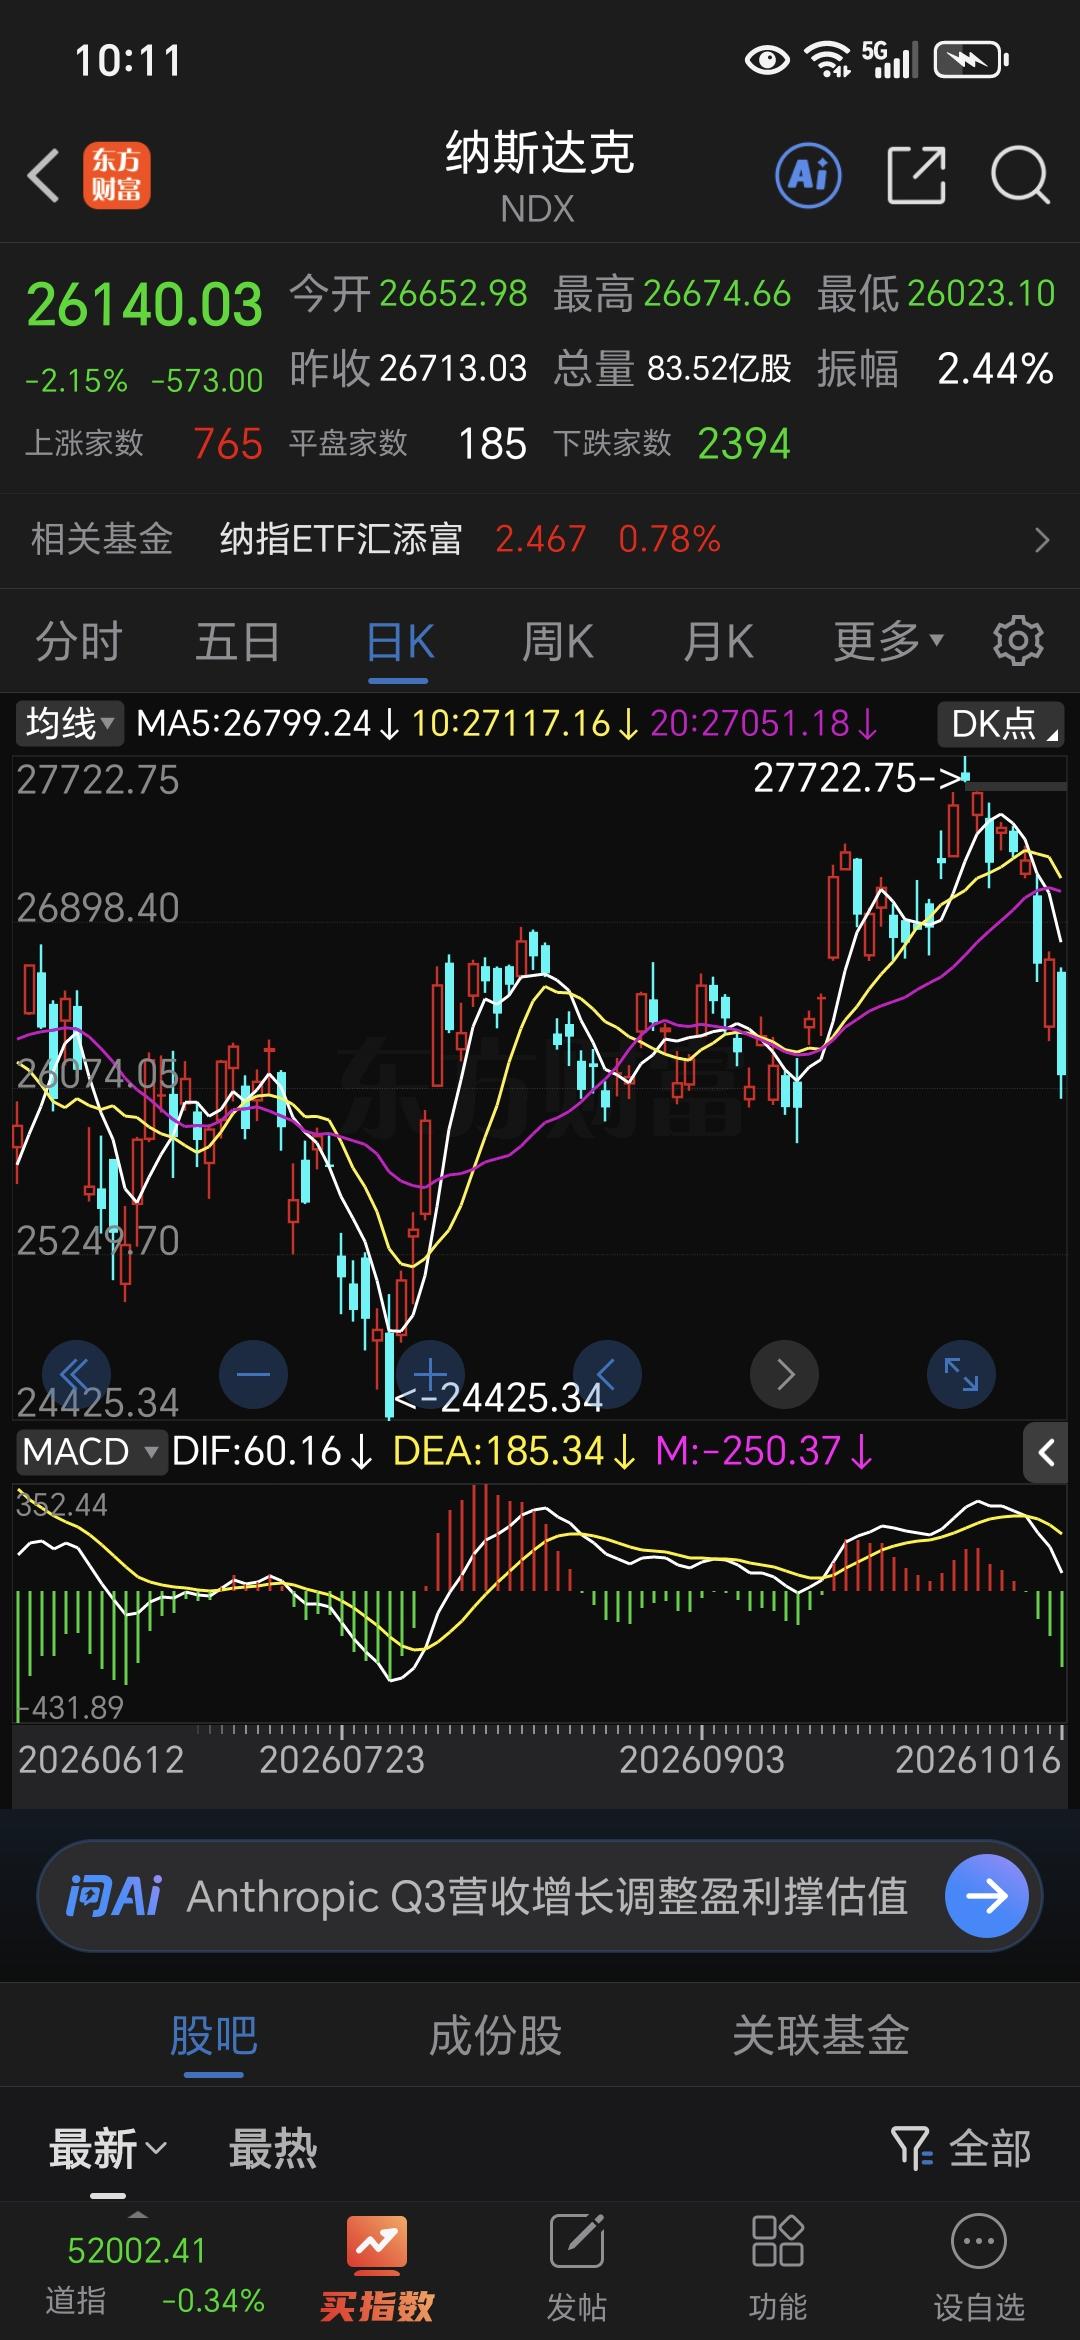Switch to the 五日 tab
Screen dimensions: 1080x2340
(238, 641)
